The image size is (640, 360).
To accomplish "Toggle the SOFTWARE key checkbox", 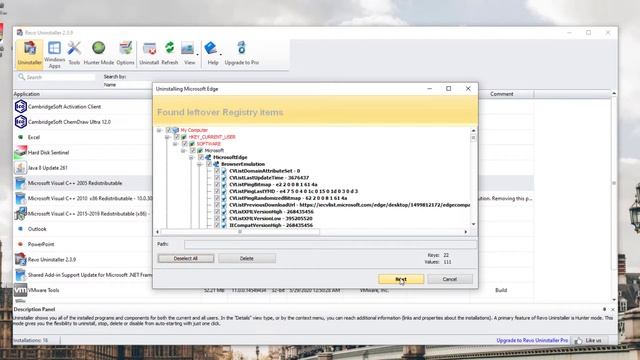I will point(184,144).
